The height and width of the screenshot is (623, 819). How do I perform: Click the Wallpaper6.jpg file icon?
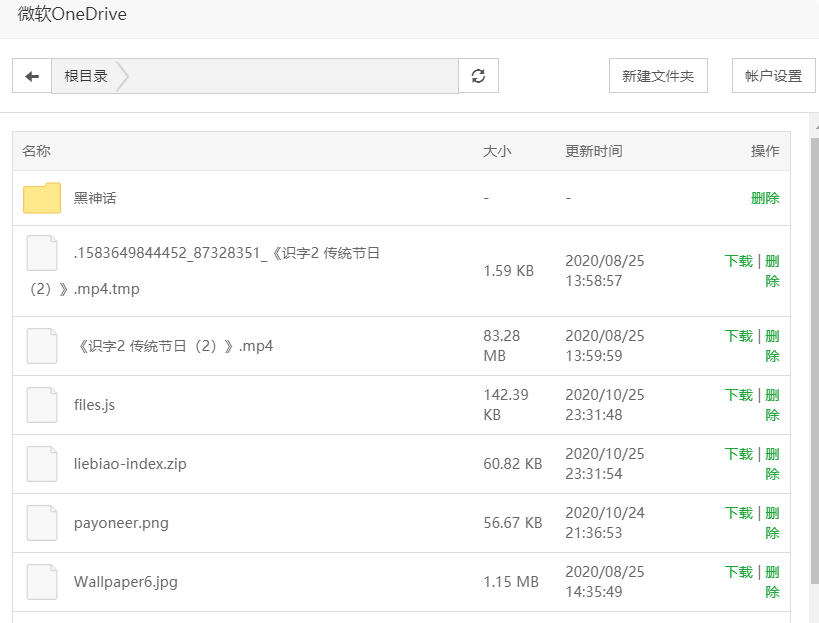click(x=42, y=582)
